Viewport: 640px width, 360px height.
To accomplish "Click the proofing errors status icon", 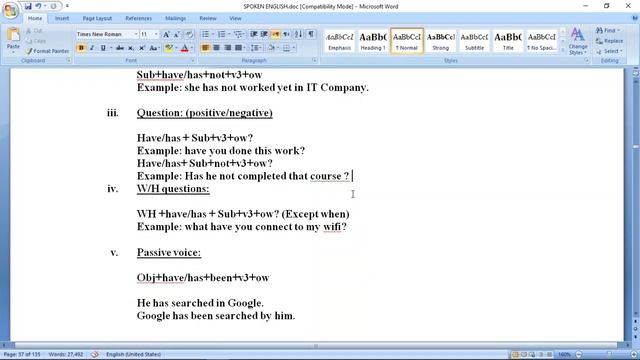I will click(95, 354).
